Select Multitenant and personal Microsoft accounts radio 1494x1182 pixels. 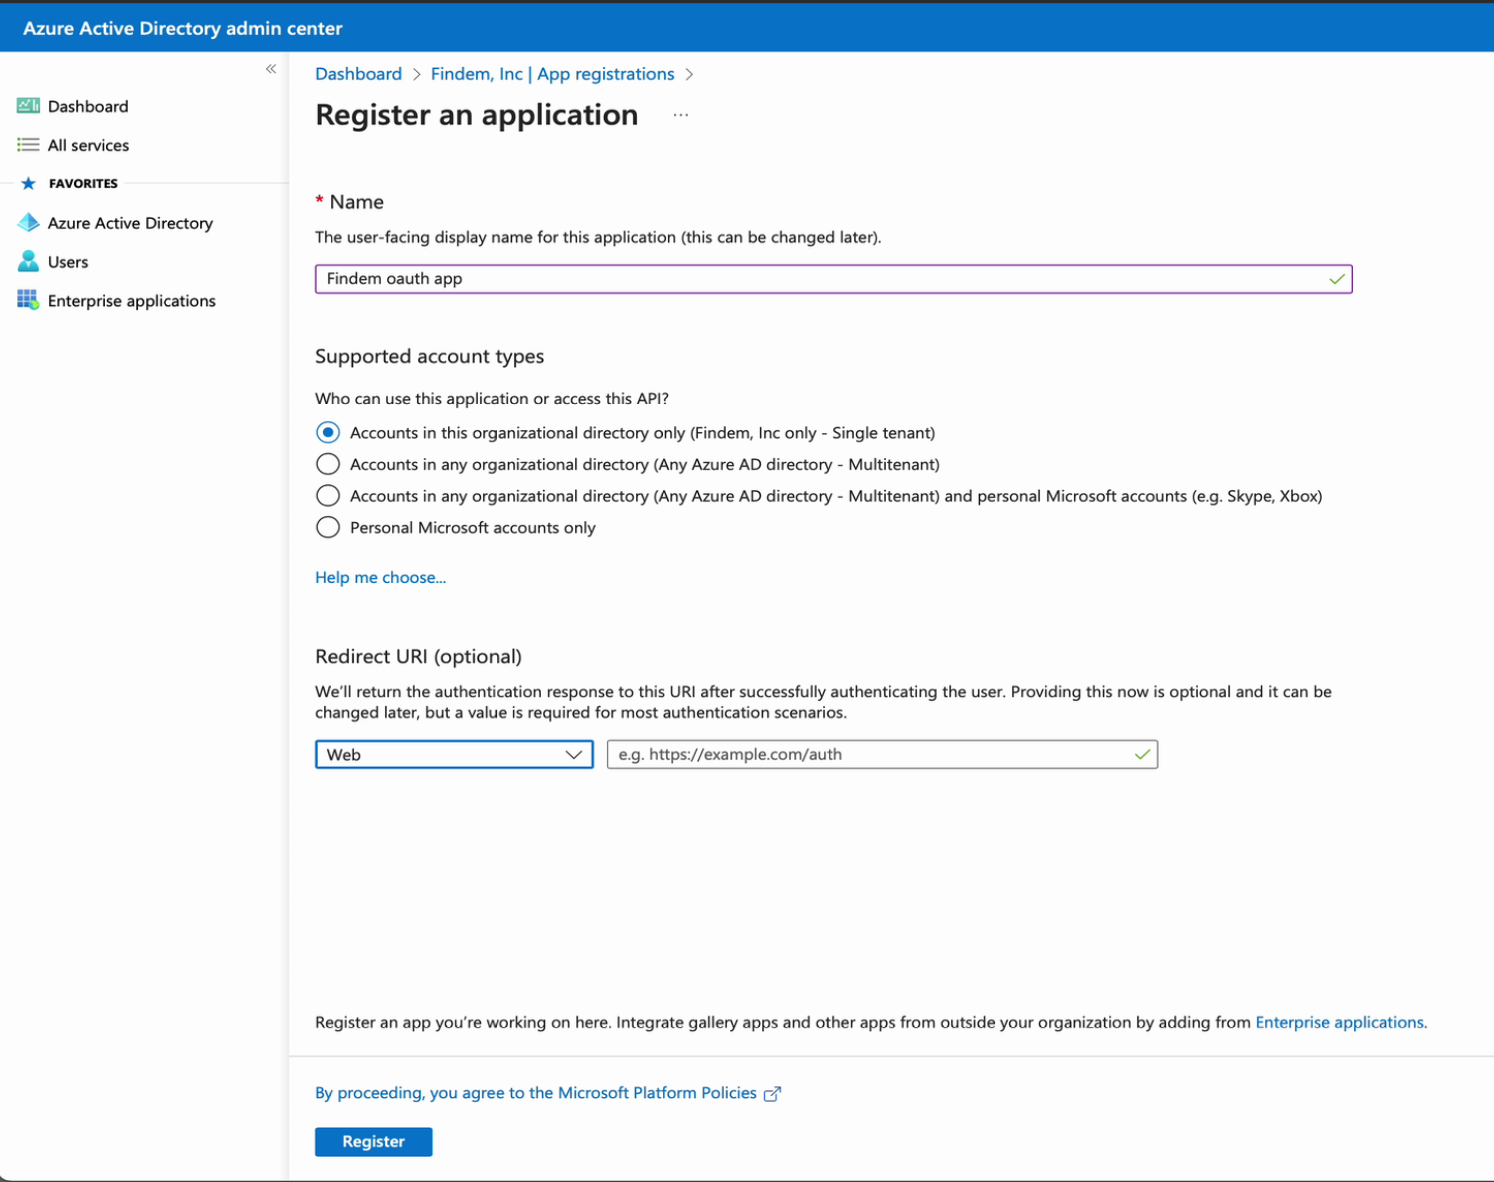pyautogui.click(x=328, y=496)
